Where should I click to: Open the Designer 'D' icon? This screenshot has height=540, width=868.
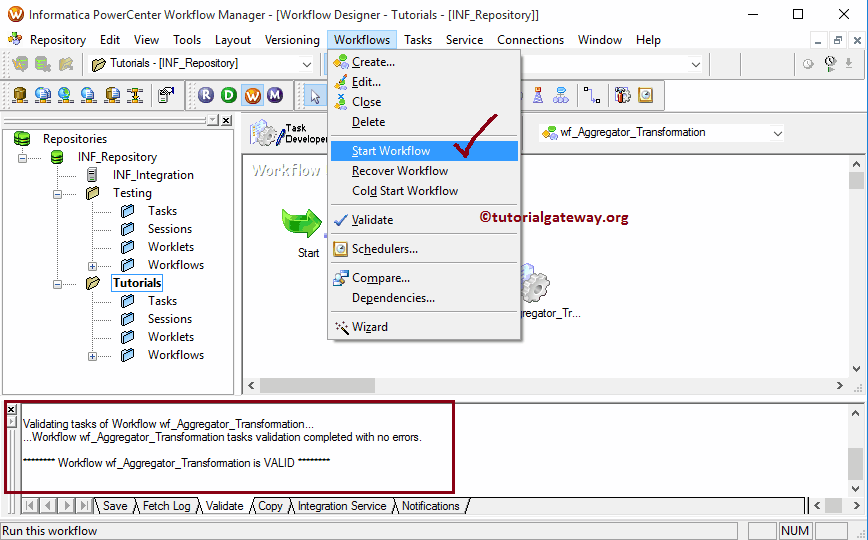pyautogui.click(x=229, y=95)
